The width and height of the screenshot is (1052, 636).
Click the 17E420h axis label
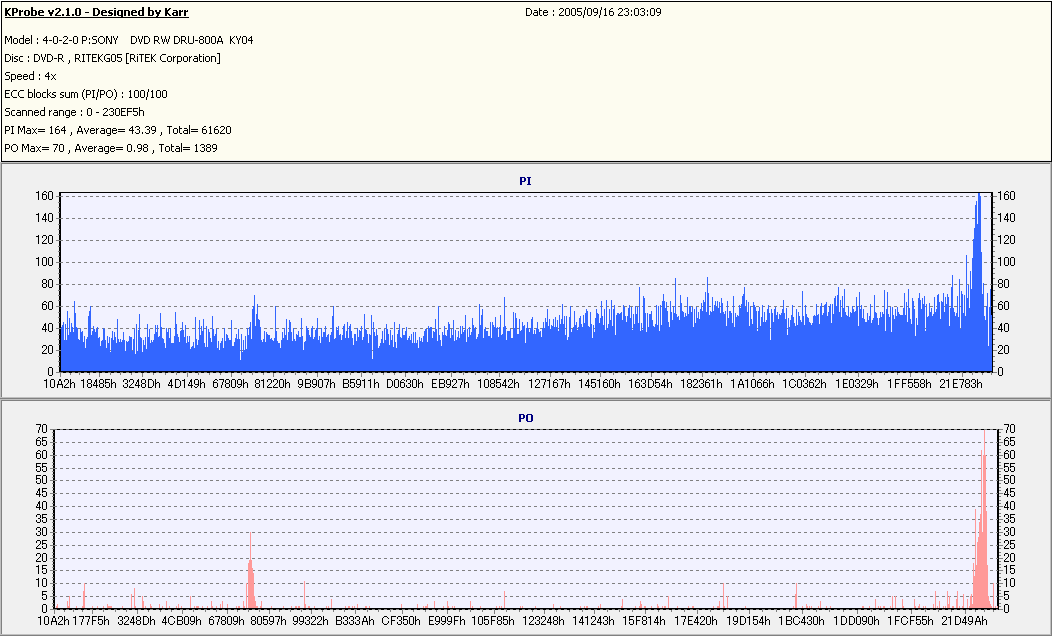(696, 621)
